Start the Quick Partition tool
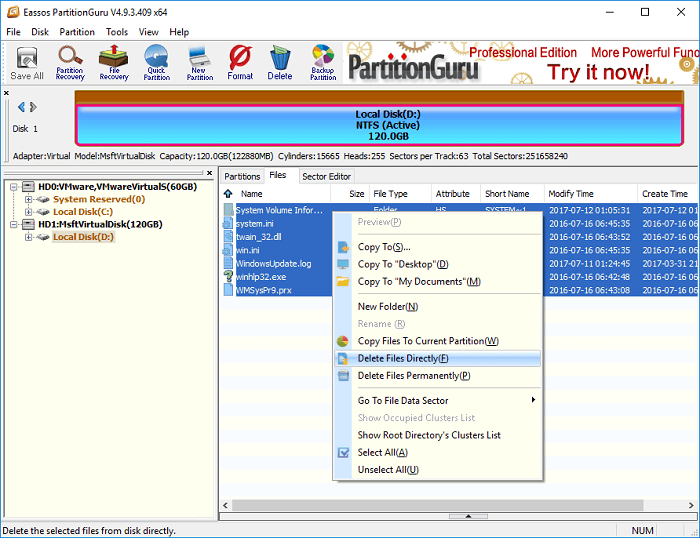The image size is (700, 538). point(157,63)
